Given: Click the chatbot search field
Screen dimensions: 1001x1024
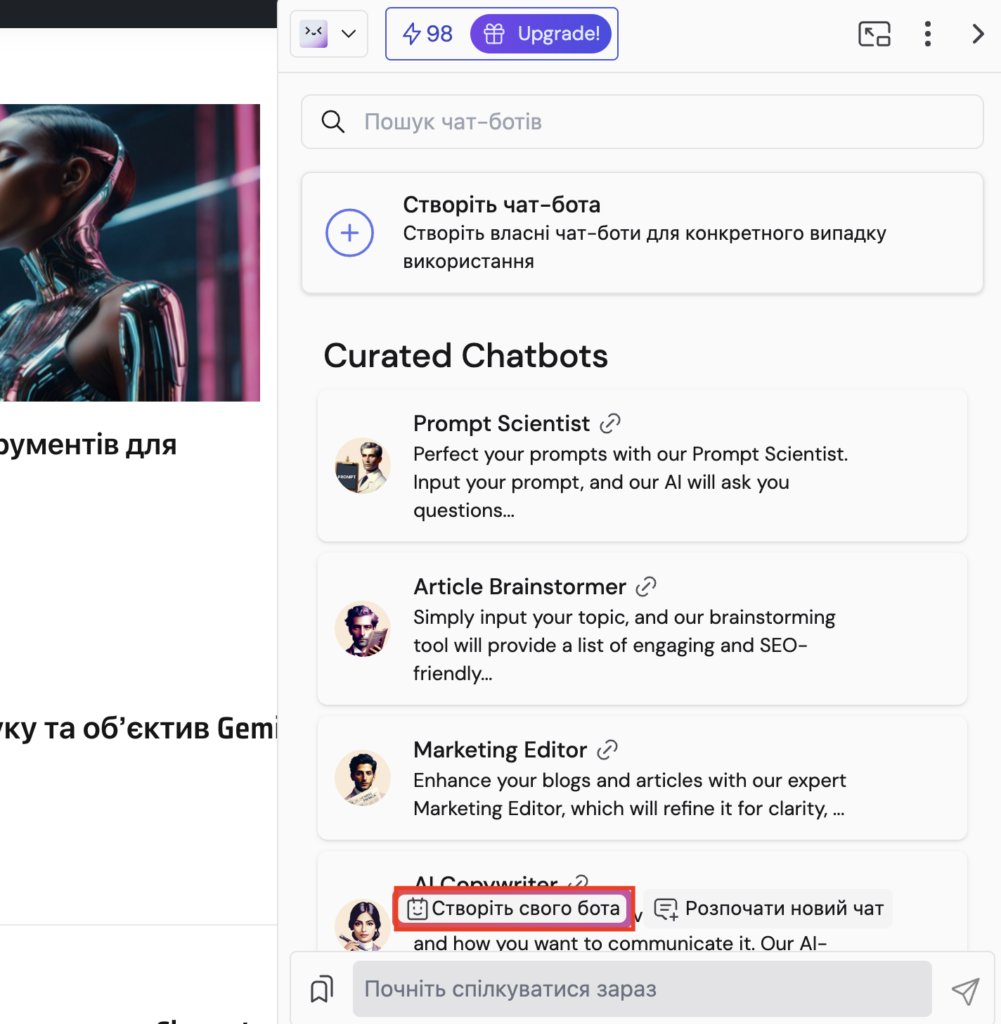Looking at the screenshot, I should pos(660,122).
